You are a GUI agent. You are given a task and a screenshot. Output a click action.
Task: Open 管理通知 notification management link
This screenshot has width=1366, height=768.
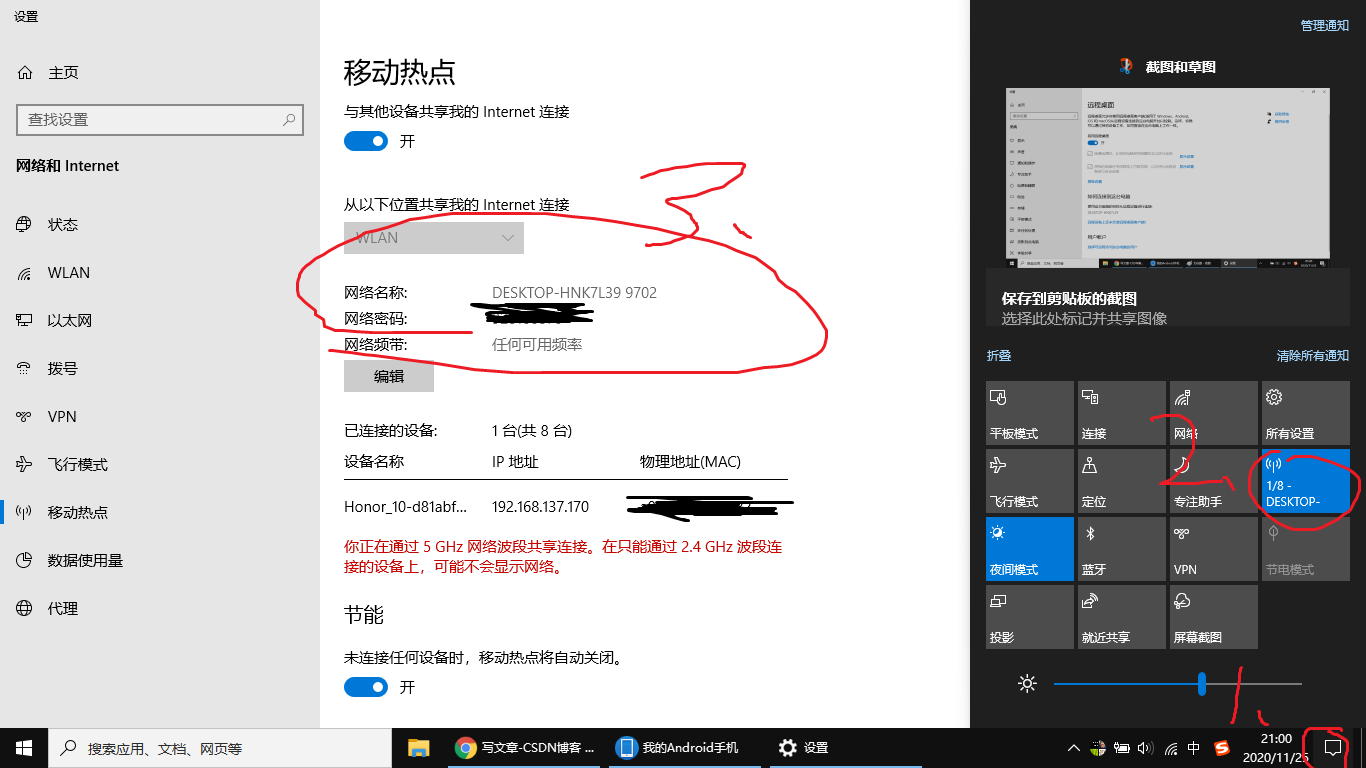pyautogui.click(x=1324, y=25)
